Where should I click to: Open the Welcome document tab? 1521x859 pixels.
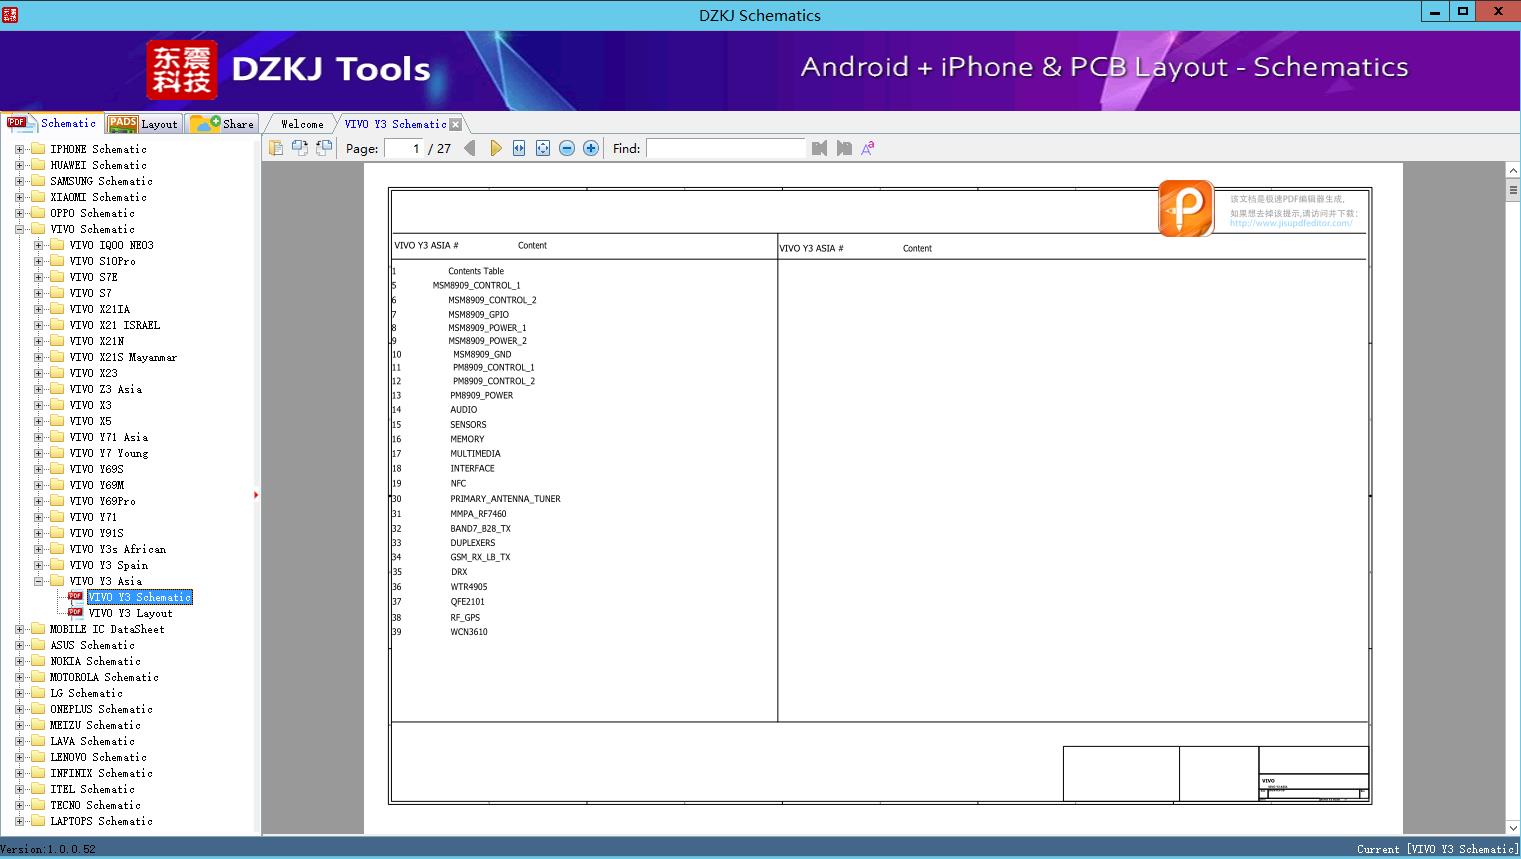(302, 124)
